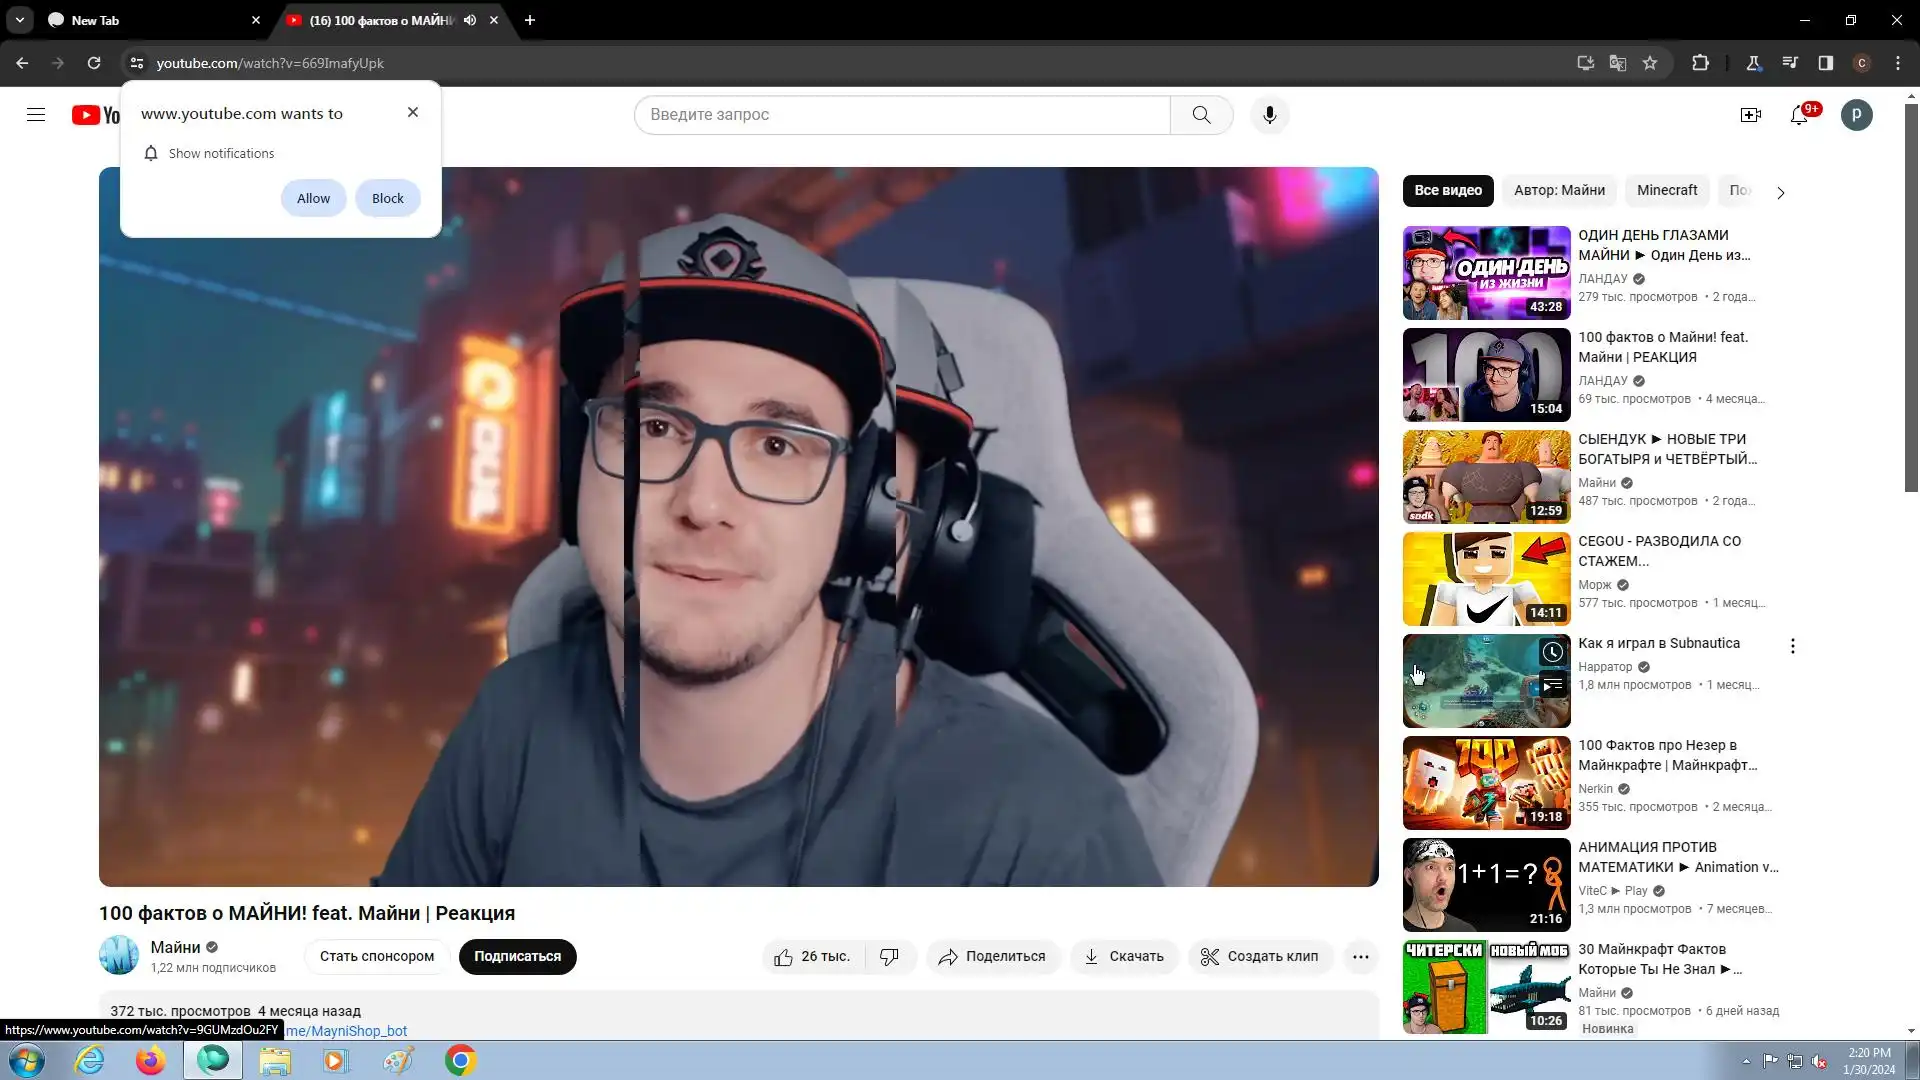Click the search magnifier button
The image size is (1920, 1080).
tap(1201, 115)
